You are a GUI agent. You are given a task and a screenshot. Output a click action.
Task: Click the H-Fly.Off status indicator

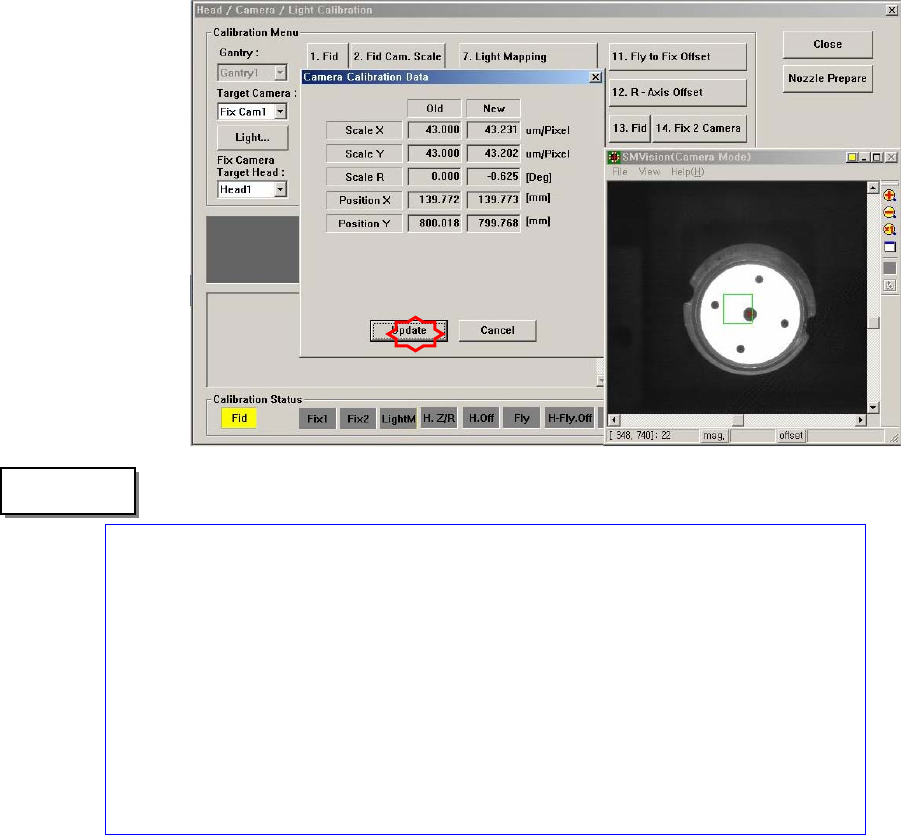[570, 418]
